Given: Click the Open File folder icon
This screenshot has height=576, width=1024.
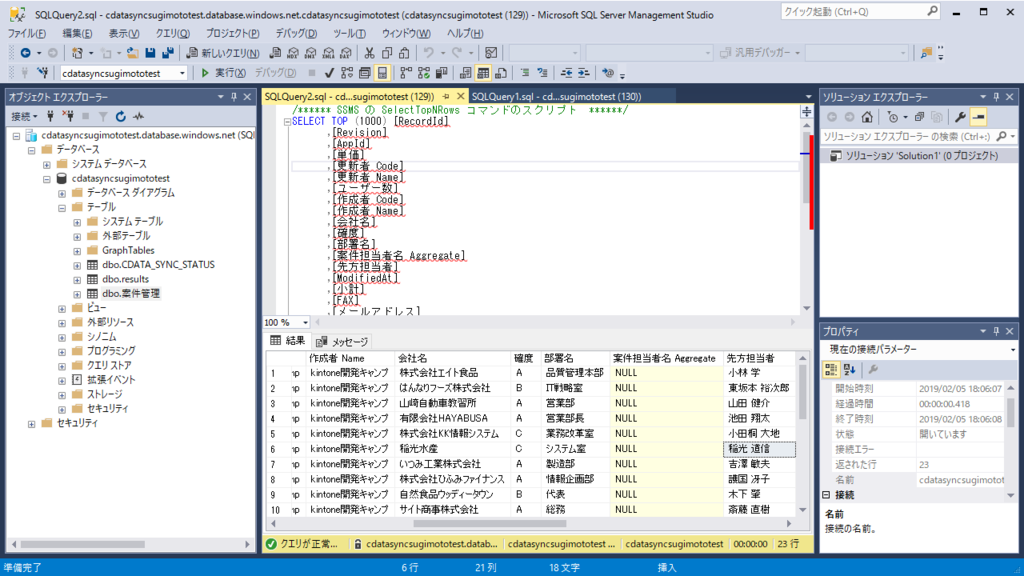Looking at the screenshot, I should [x=133, y=53].
